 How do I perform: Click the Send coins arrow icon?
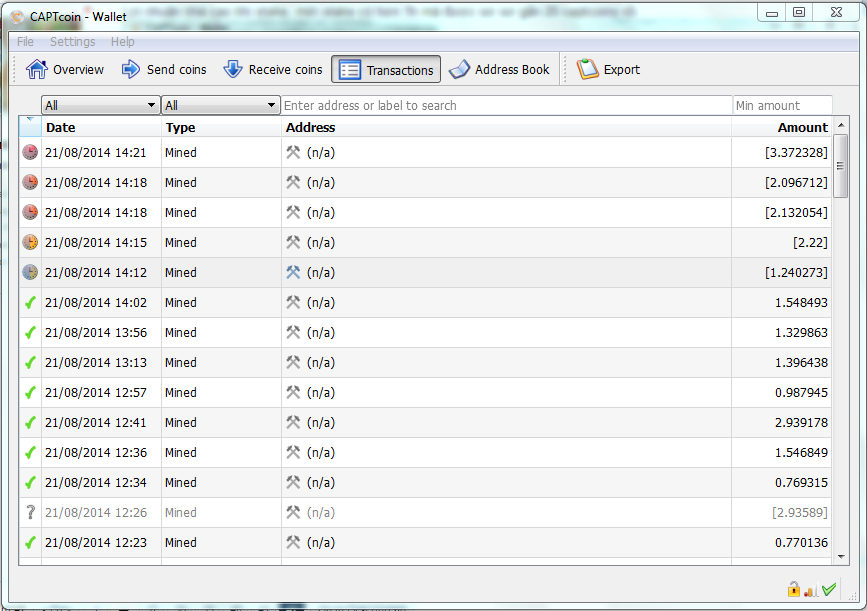click(x=130, y=69)
